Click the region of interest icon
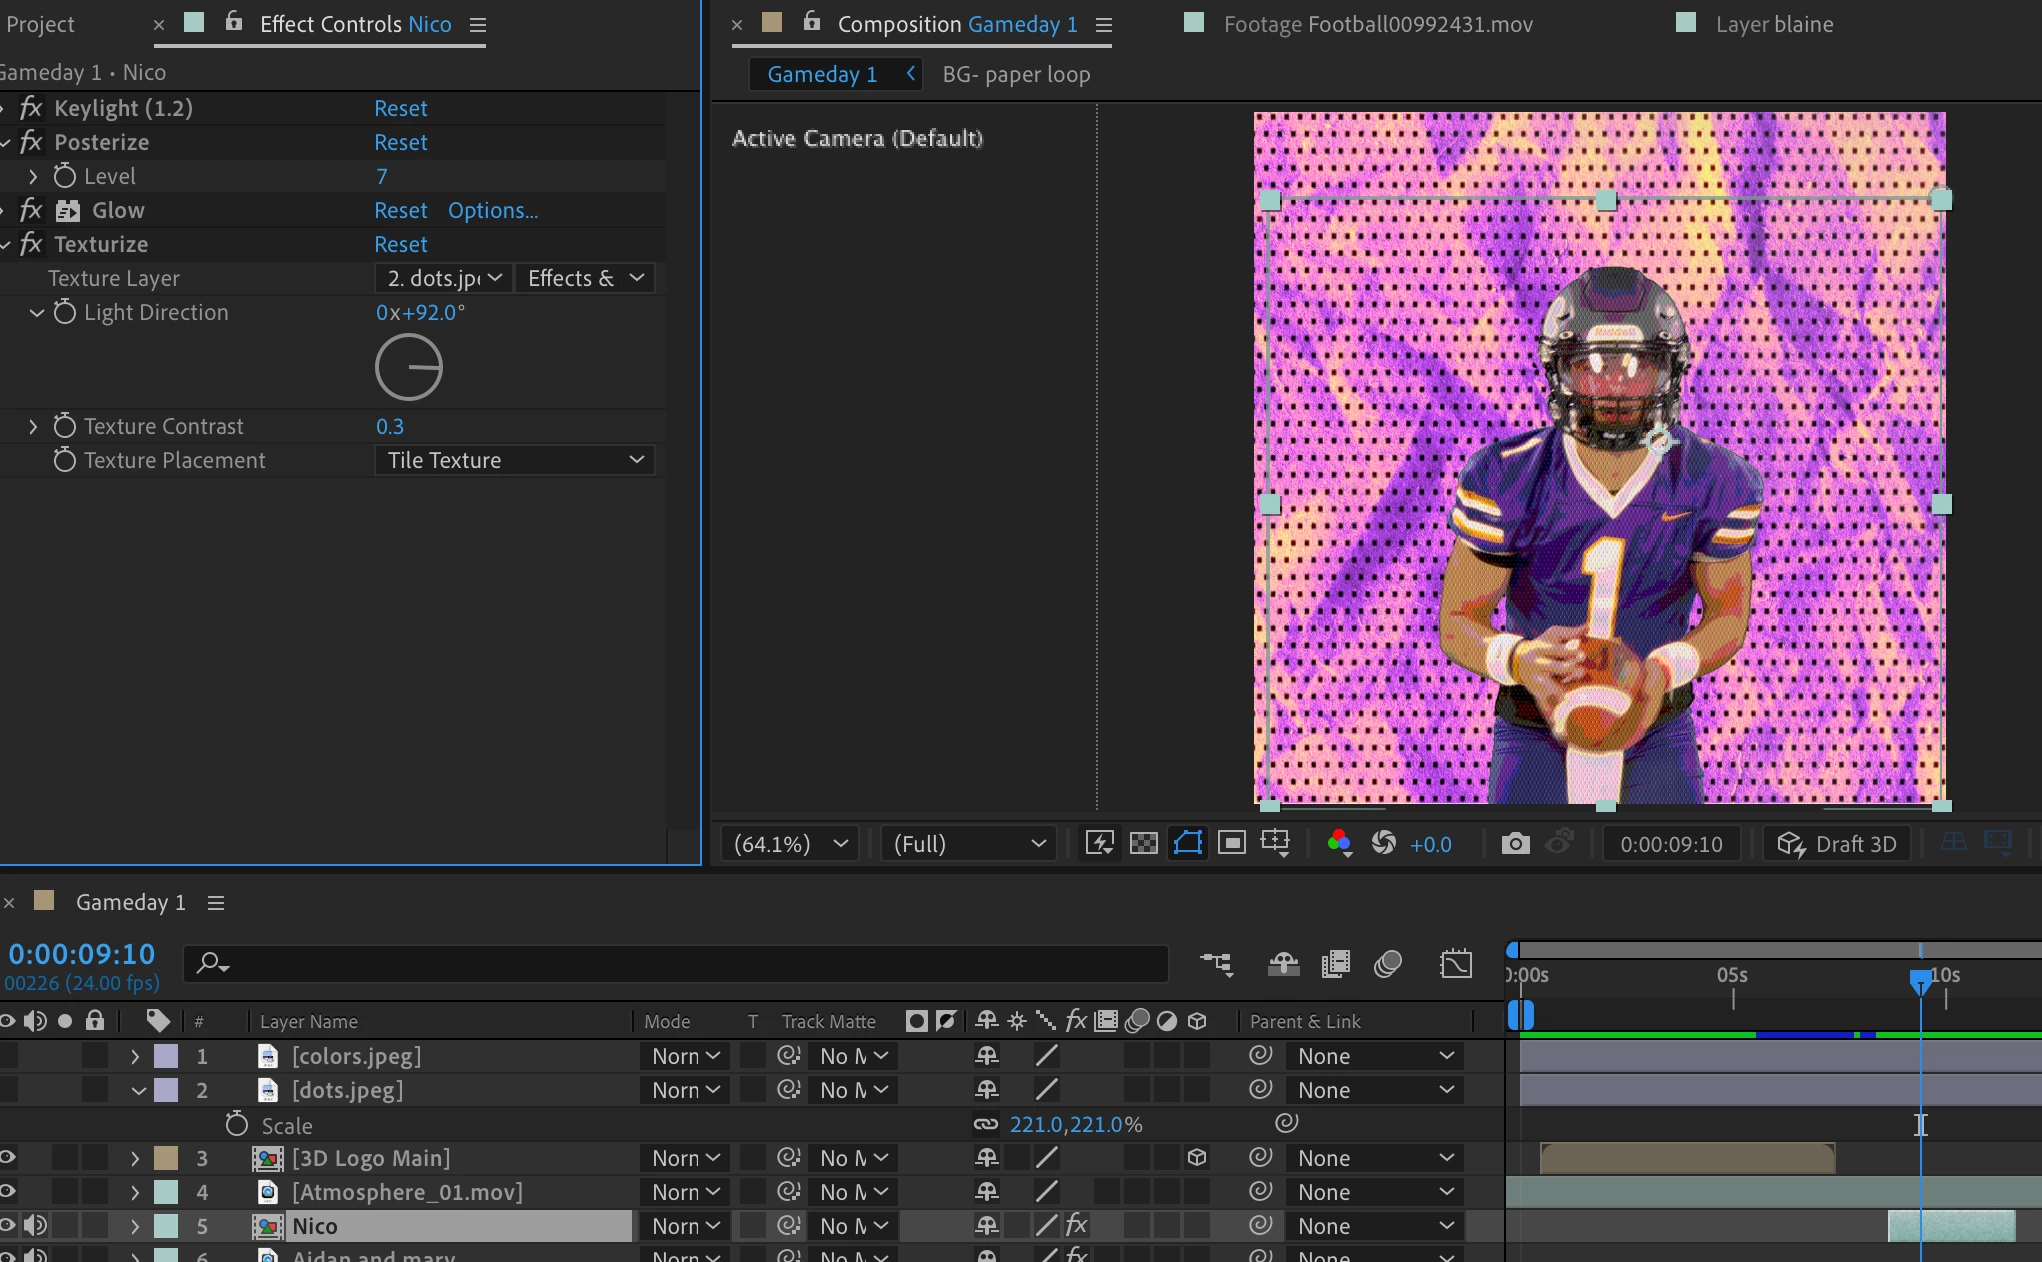This screenshot has width=2042, height=1262. click(x=1231, y=844)
